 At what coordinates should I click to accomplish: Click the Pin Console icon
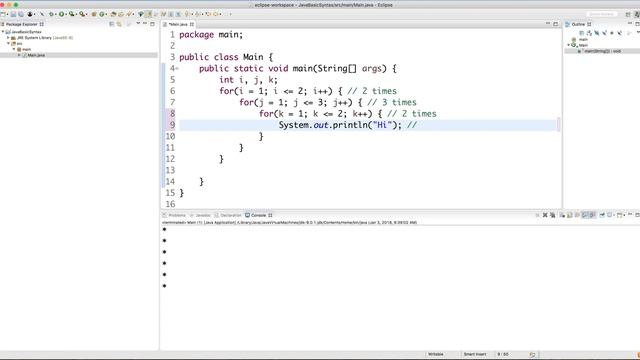(602, 215)
